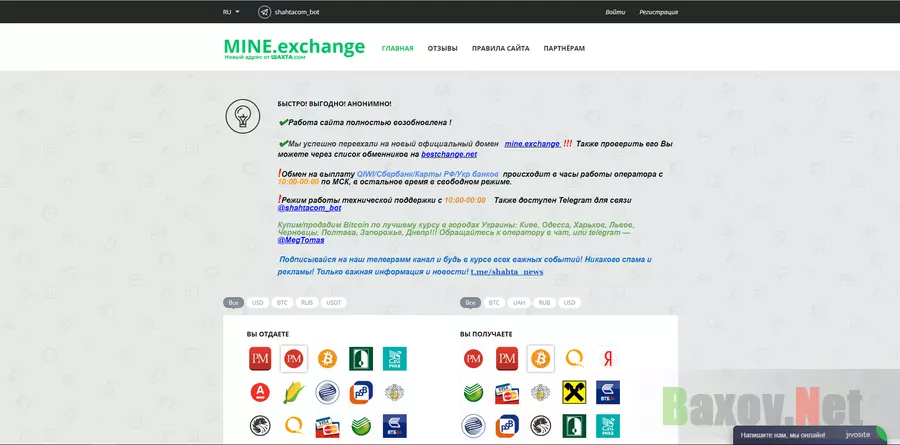Image resolution: width=900 pixels, height=445 pixels.
Task: Choose Bitcoin icon in Вы получаете section
Action: click(x=541, y=359)
